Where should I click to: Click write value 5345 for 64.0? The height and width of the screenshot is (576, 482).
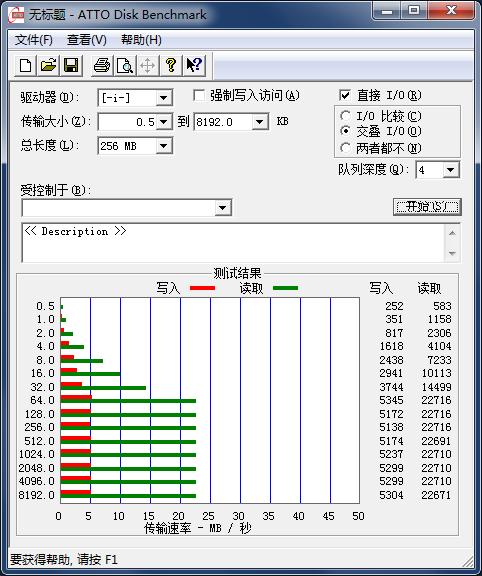click(x=391, y=400)
